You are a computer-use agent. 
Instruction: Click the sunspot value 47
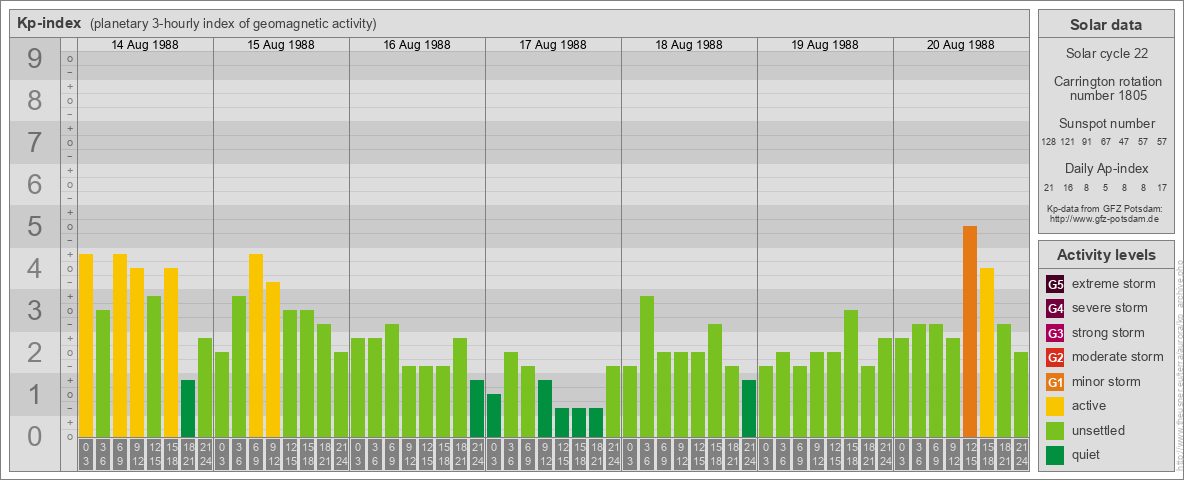pos(1125,142)
